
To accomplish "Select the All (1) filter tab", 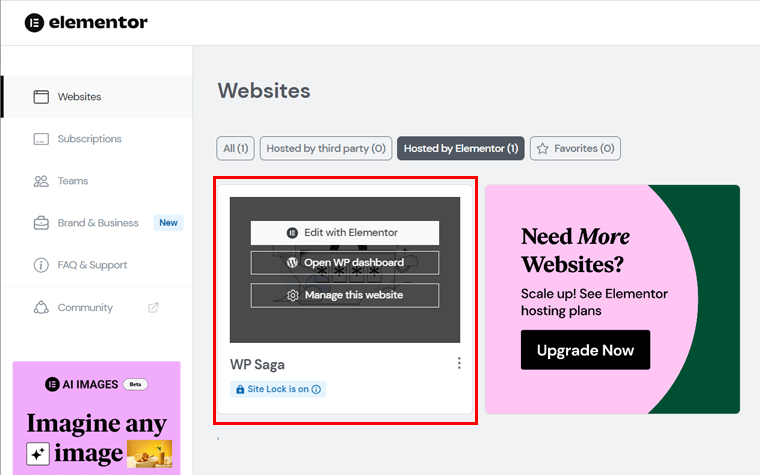I will [x=236, y=148].
